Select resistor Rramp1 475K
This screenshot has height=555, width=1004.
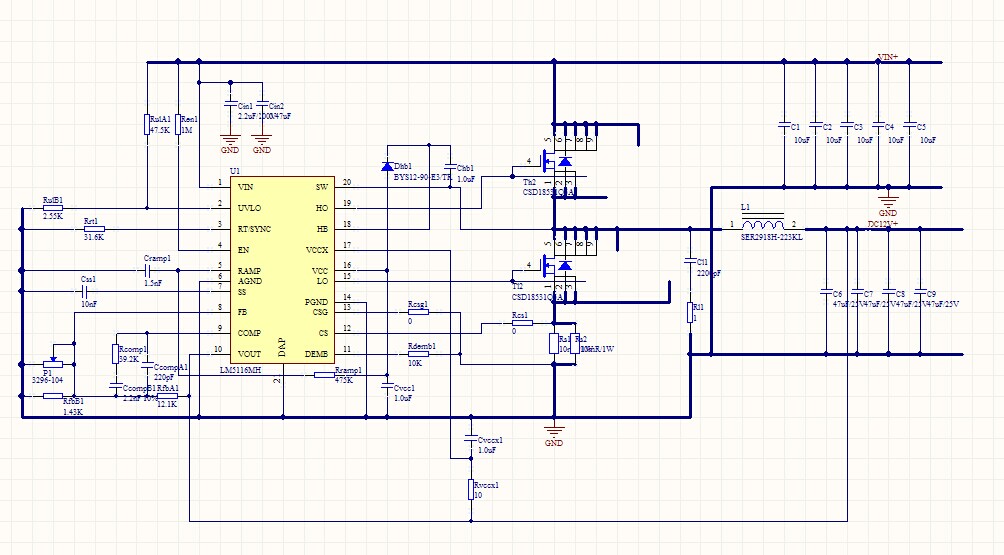pos(325,374)
